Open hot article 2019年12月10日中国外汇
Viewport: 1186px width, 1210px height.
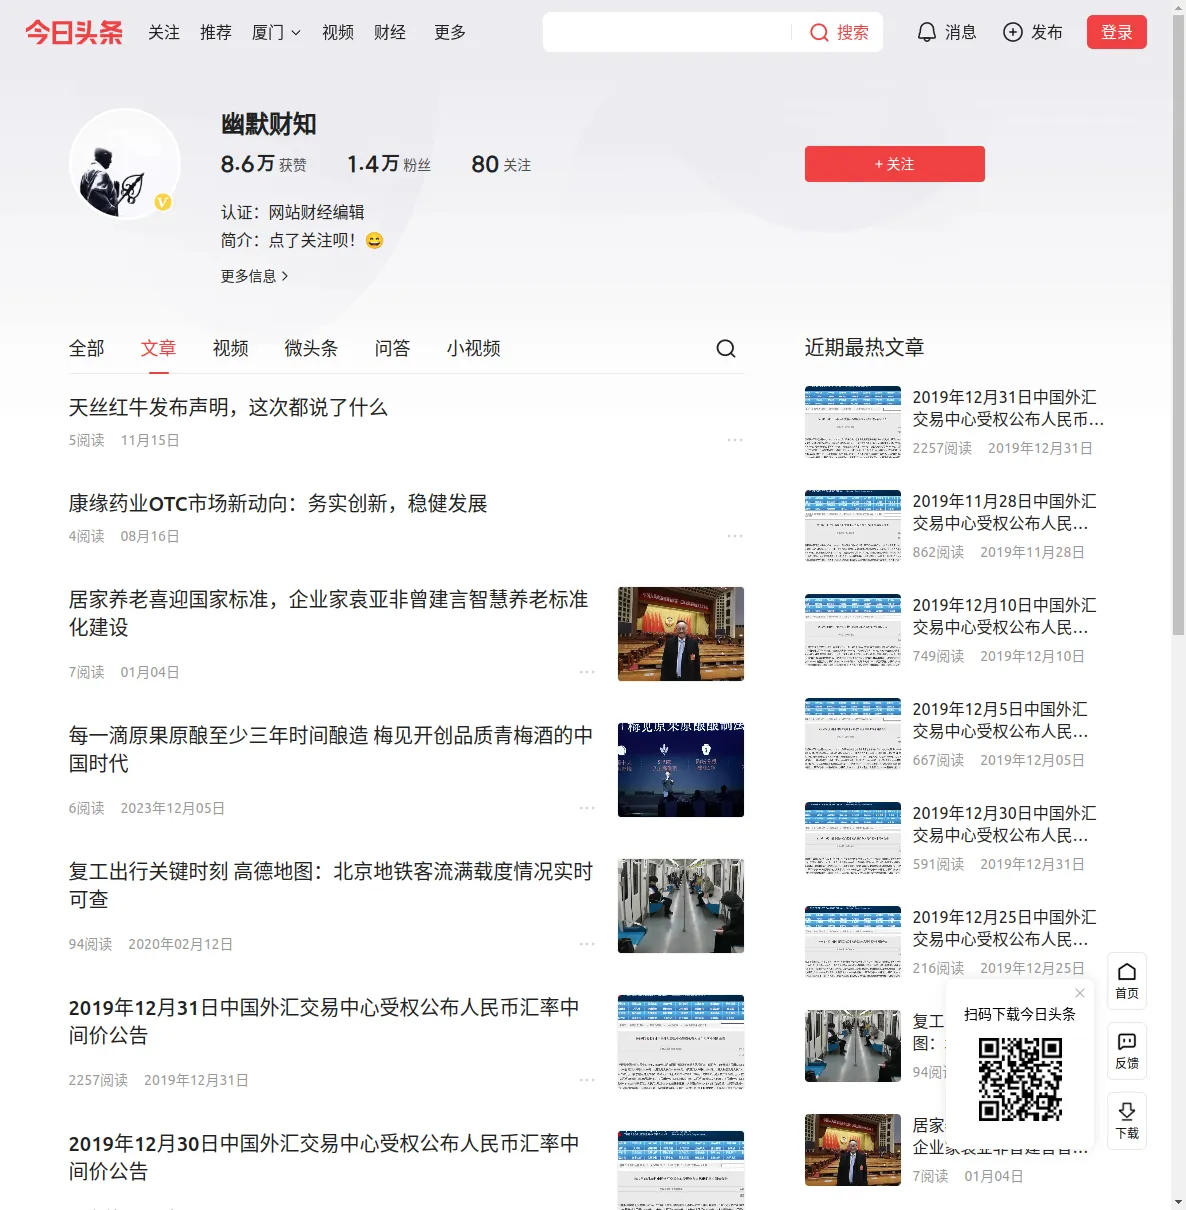click(x=1004, y=616)
